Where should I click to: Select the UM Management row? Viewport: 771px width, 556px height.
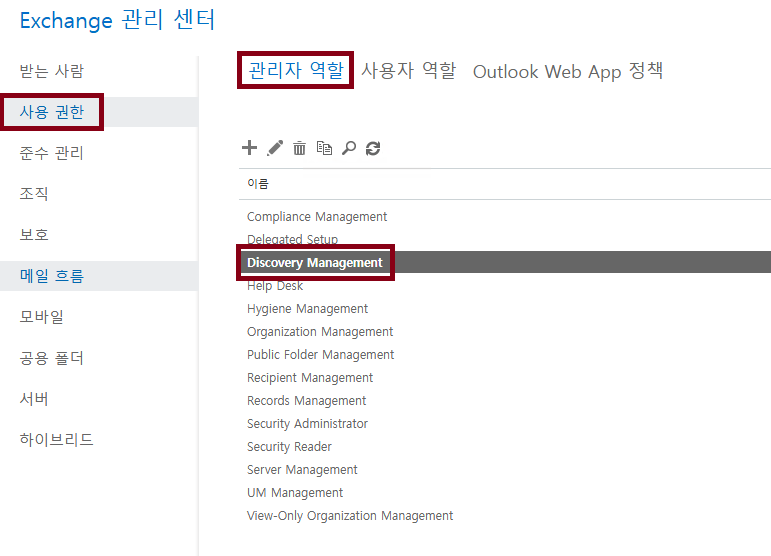(505, 493)
